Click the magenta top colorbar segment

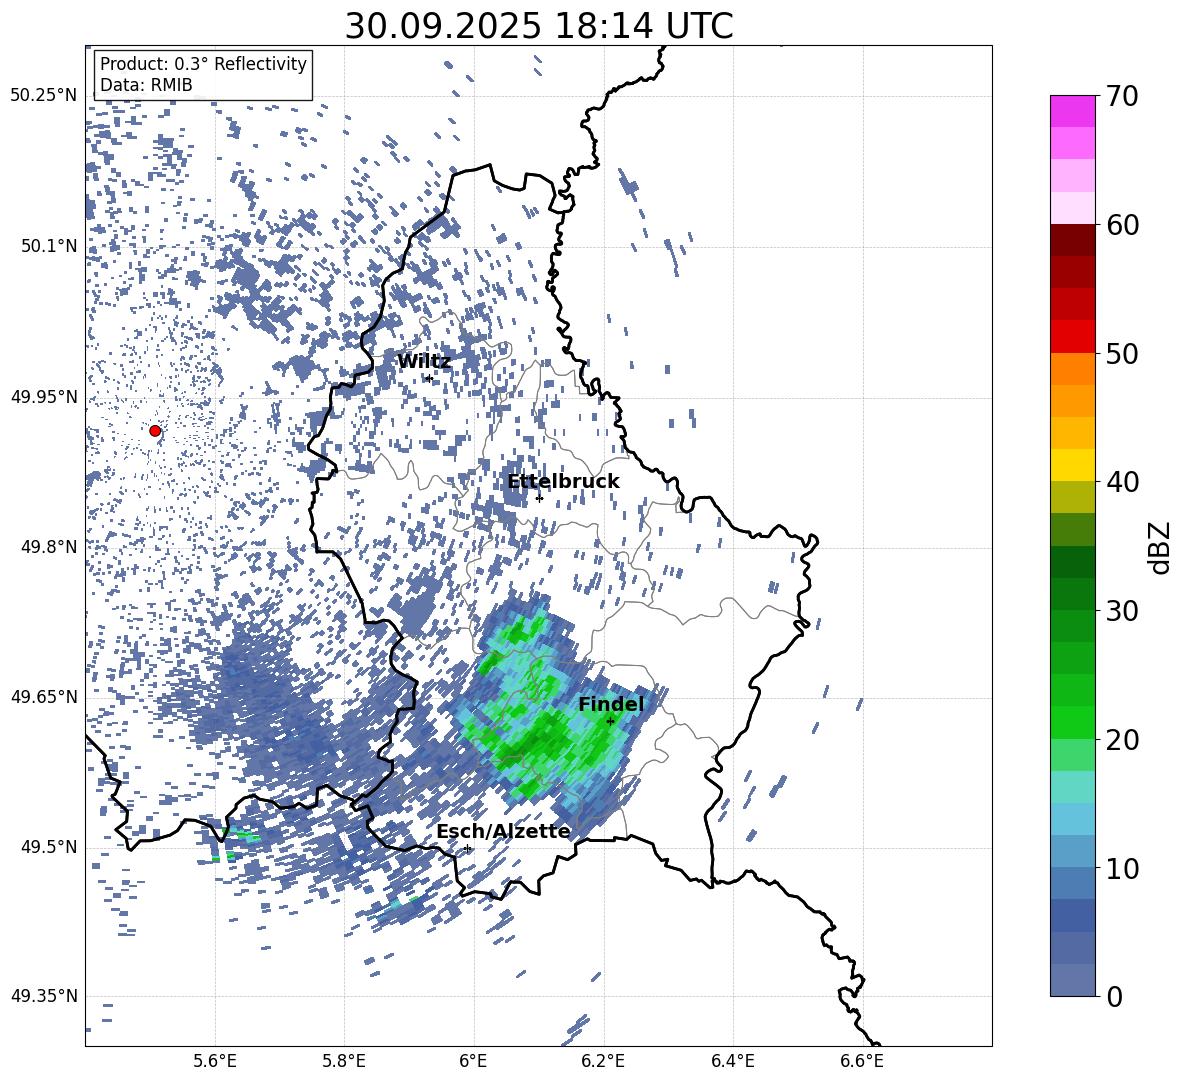point(1072,112)
